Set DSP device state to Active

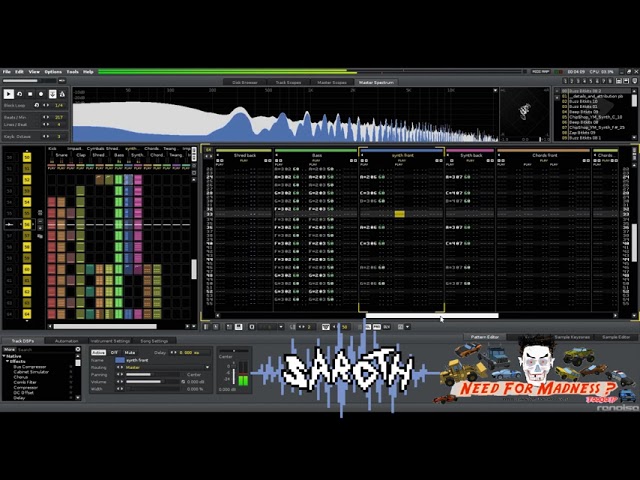98,352
